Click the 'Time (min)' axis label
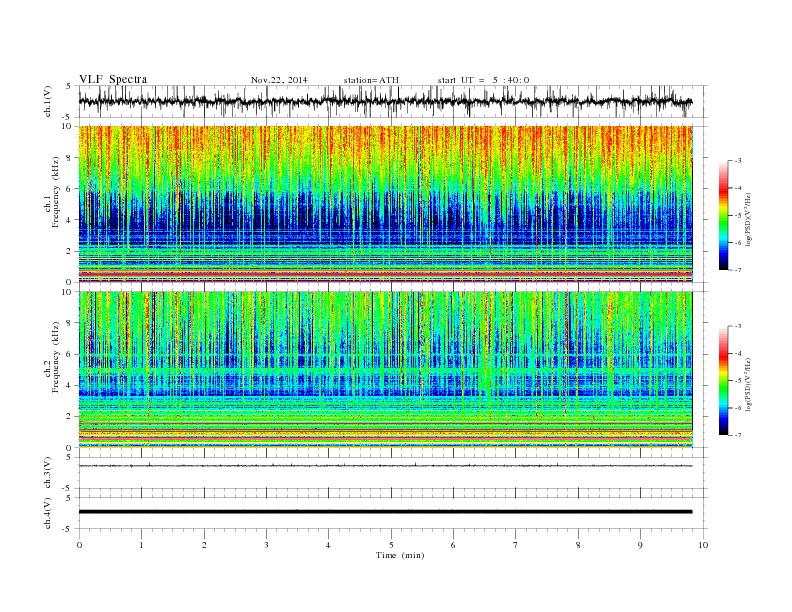 (x=400, y=555)
